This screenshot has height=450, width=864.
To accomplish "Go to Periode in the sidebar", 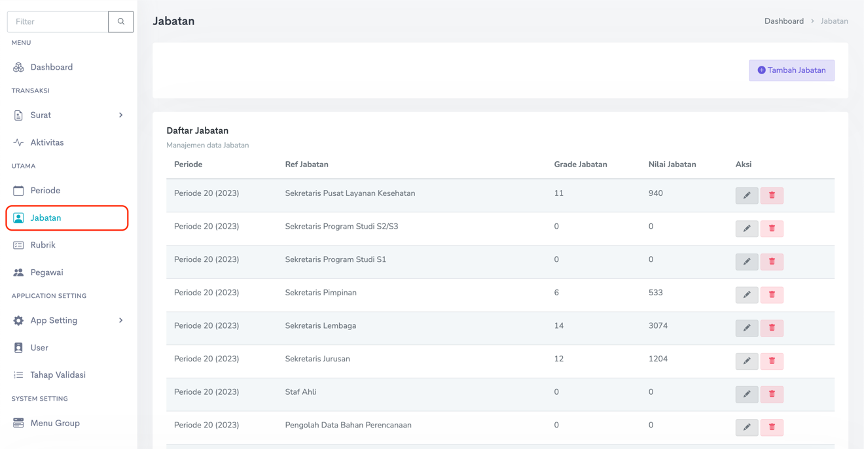I will 45,190.
